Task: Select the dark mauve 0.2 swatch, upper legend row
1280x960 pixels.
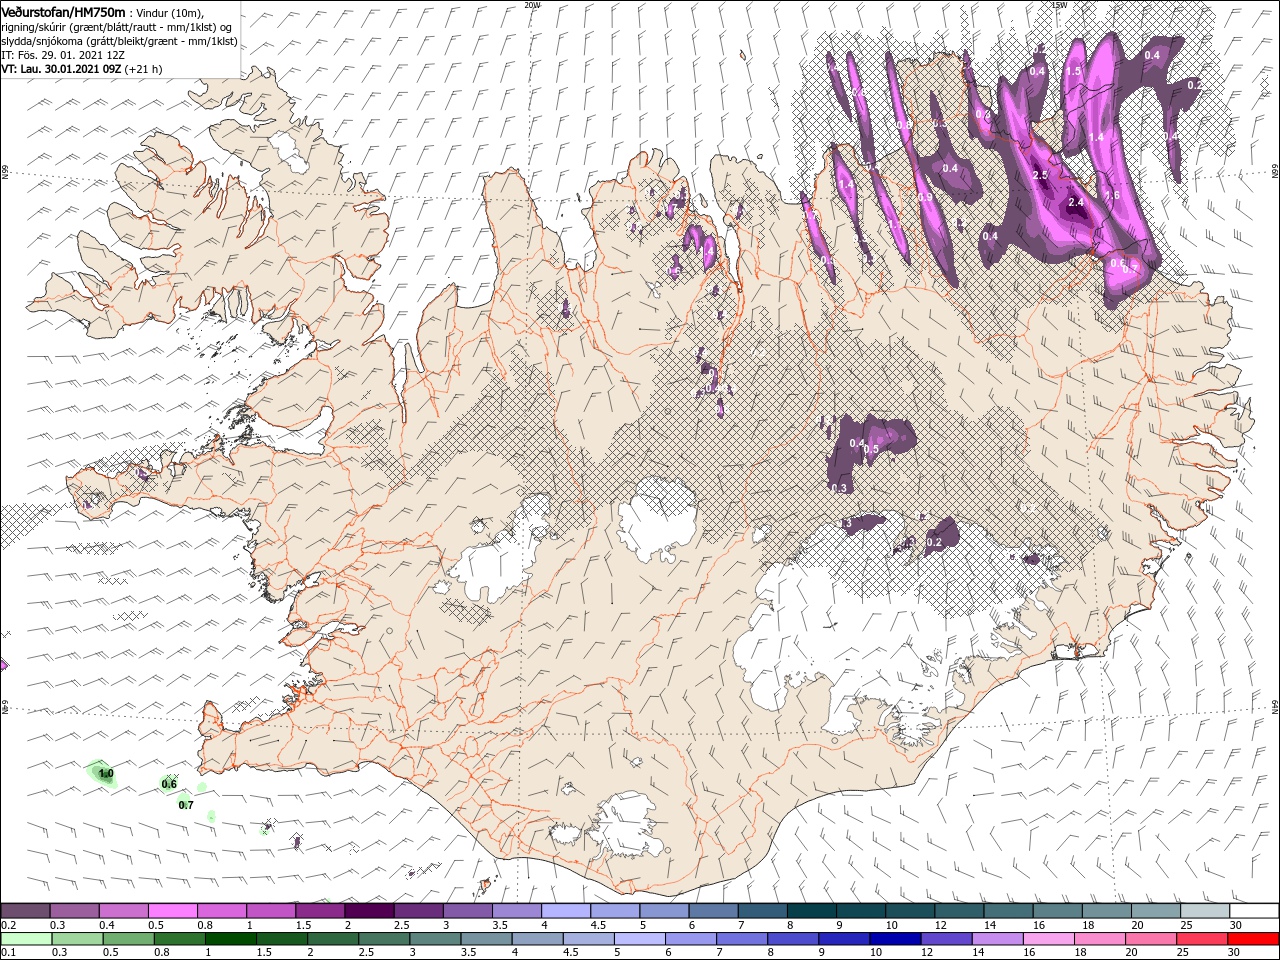Action: coord(25,910)
